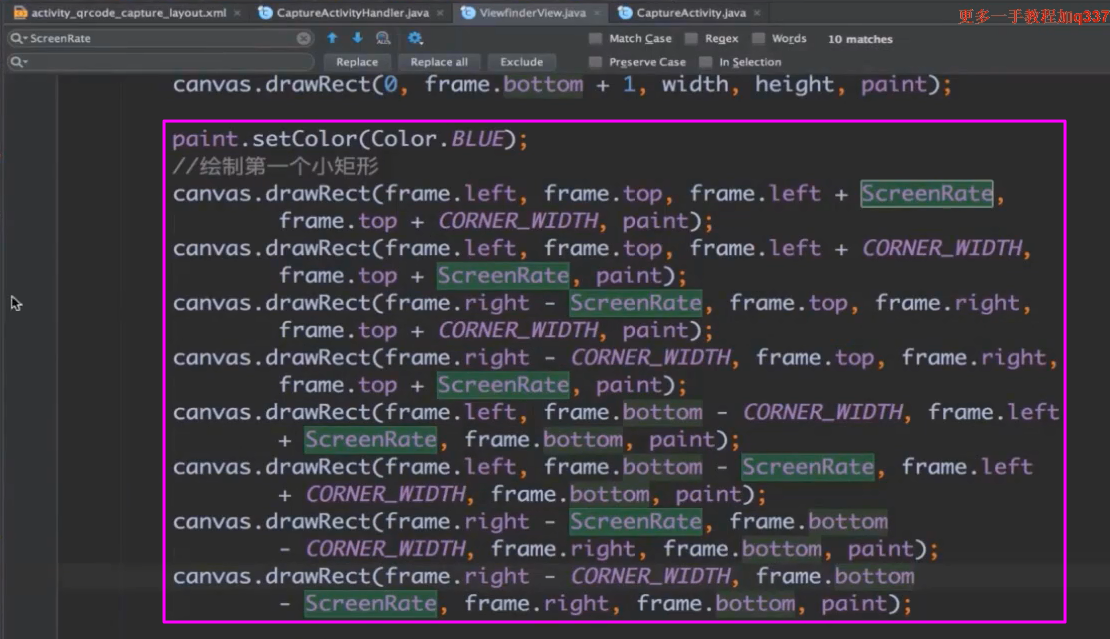Close the CaptureActivityHandler.java tab
The width and height of the screenshot is (1110, 639).
tap(438, 13)
